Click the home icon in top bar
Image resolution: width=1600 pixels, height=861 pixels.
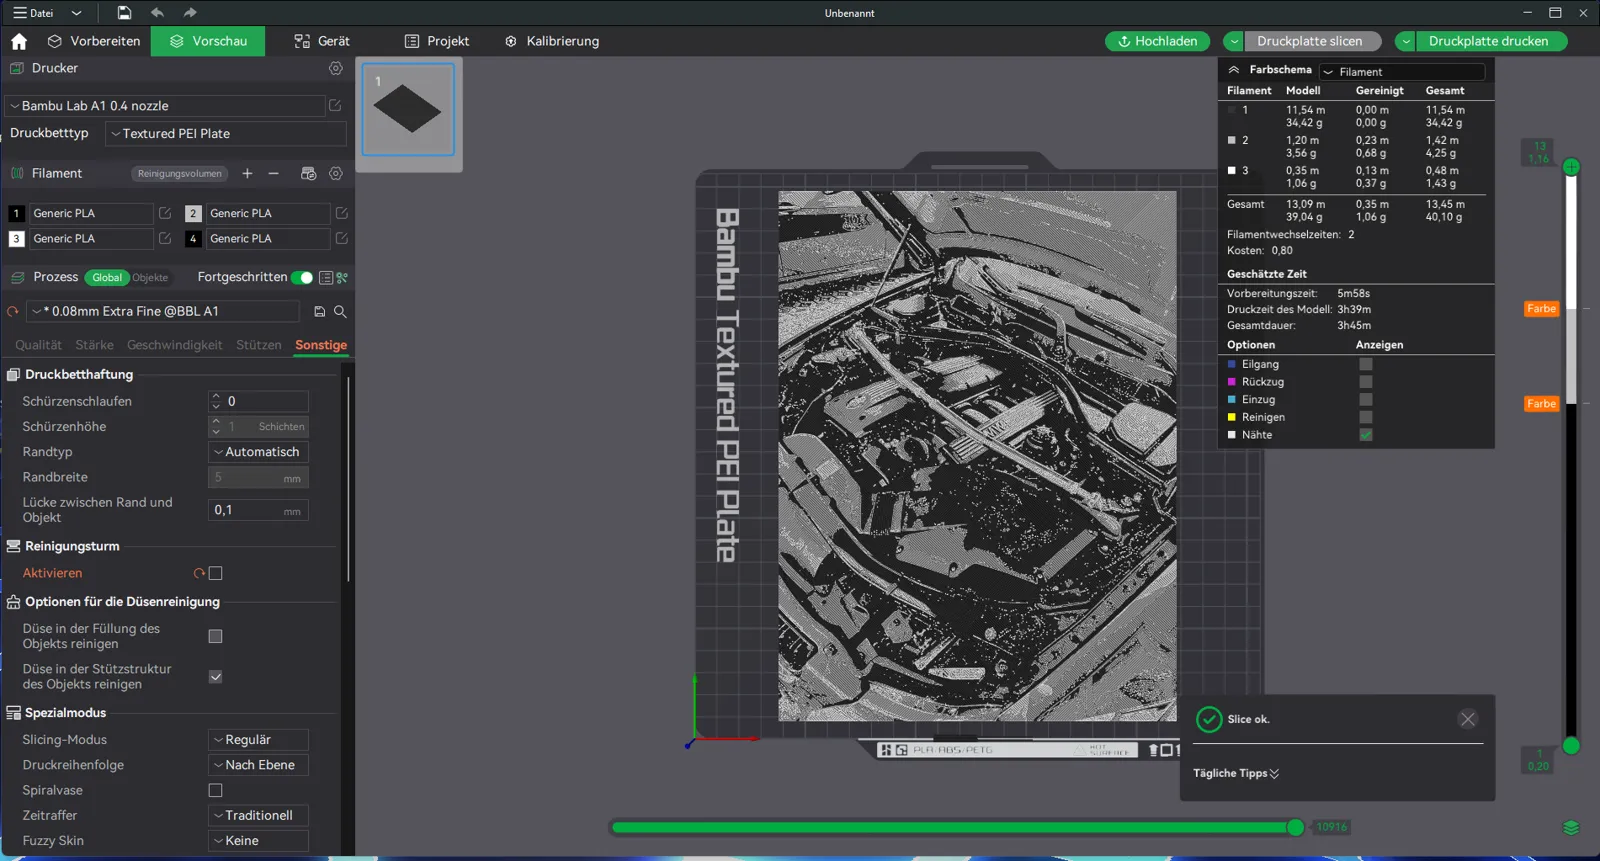[x=19, y=41]
